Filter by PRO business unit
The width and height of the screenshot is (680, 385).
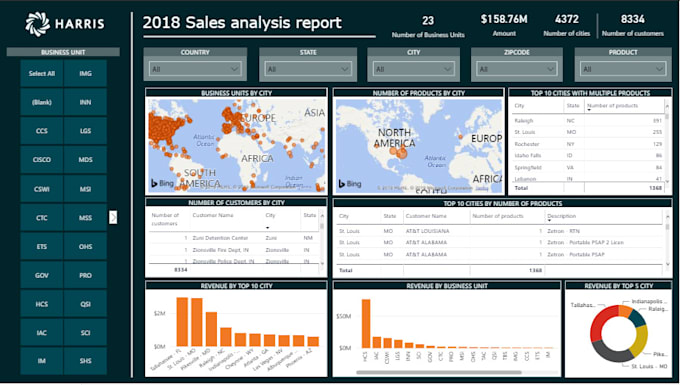(x=85, y=275)
